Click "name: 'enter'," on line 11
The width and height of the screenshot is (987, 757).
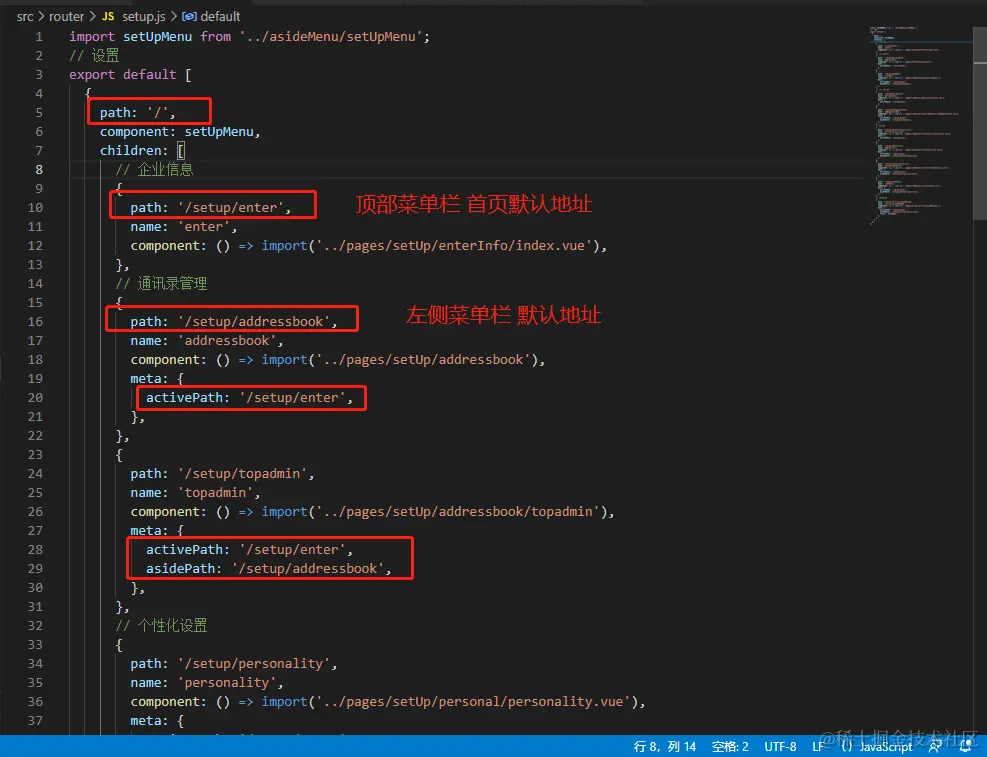tap(184, 227)
